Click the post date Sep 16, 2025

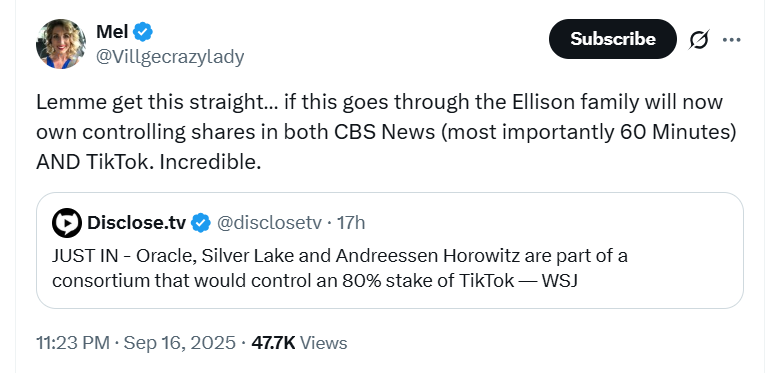[180, 343]
